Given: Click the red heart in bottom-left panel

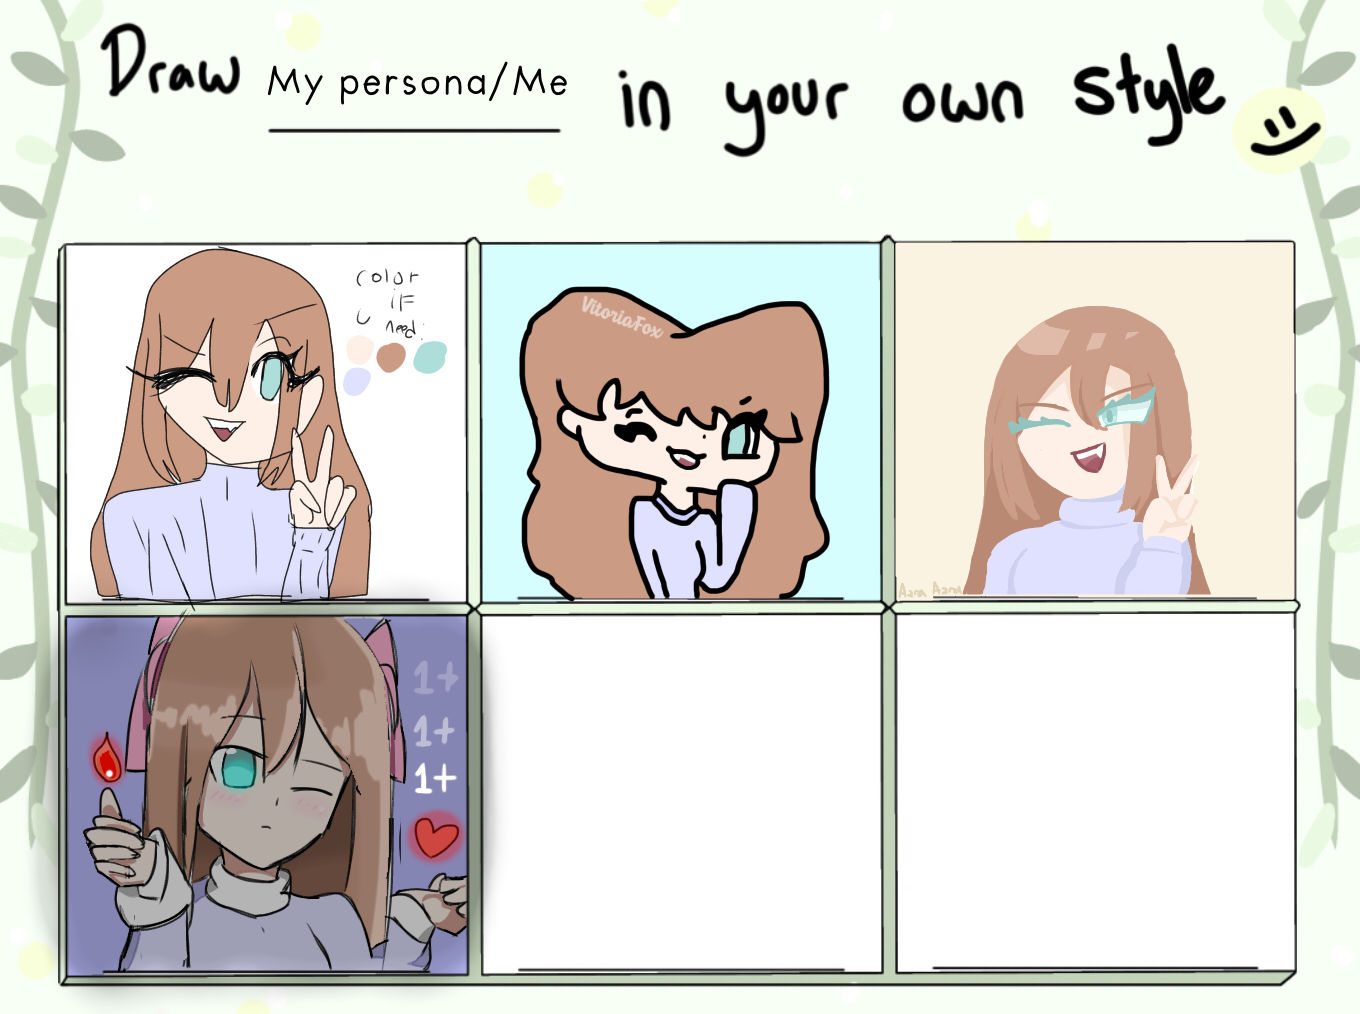Looking at the screenshot, I should click(436, 837).
